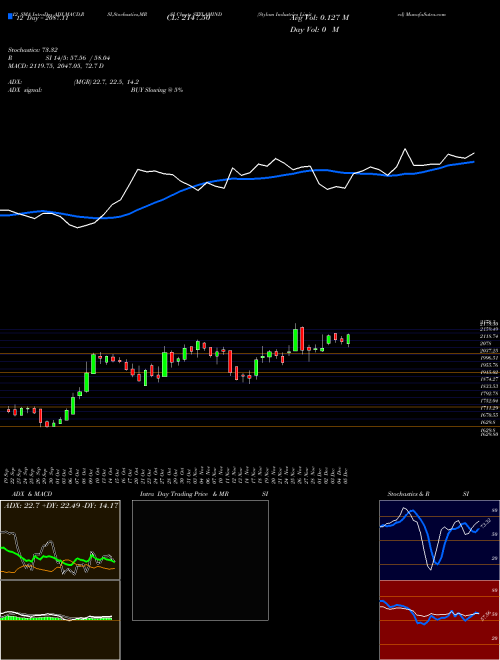
Task: Select the 'Avg Vol: 0.127 M' text
Action: point(319,18)
